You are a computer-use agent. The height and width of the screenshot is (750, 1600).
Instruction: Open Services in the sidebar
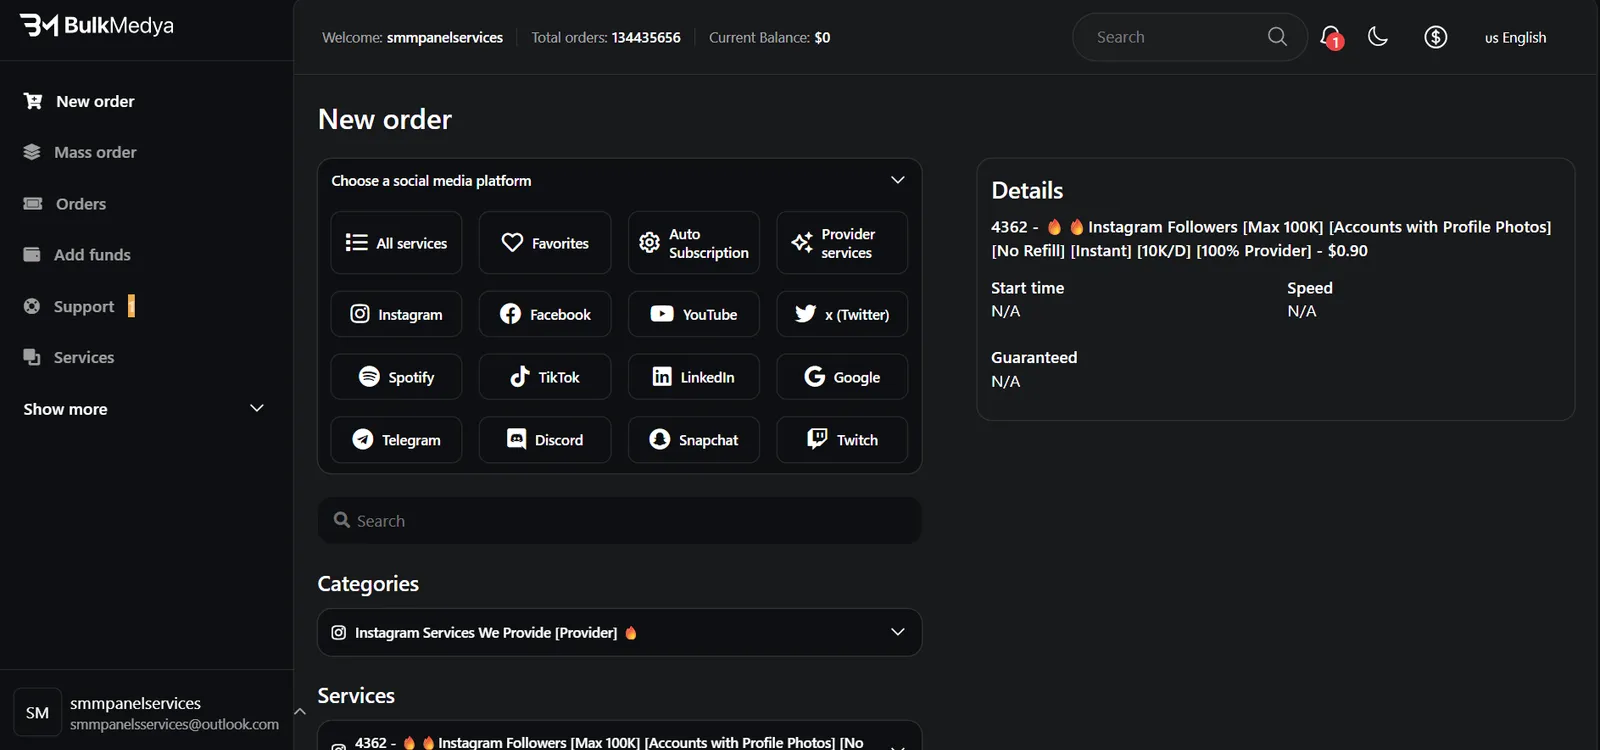coord(68,357)
